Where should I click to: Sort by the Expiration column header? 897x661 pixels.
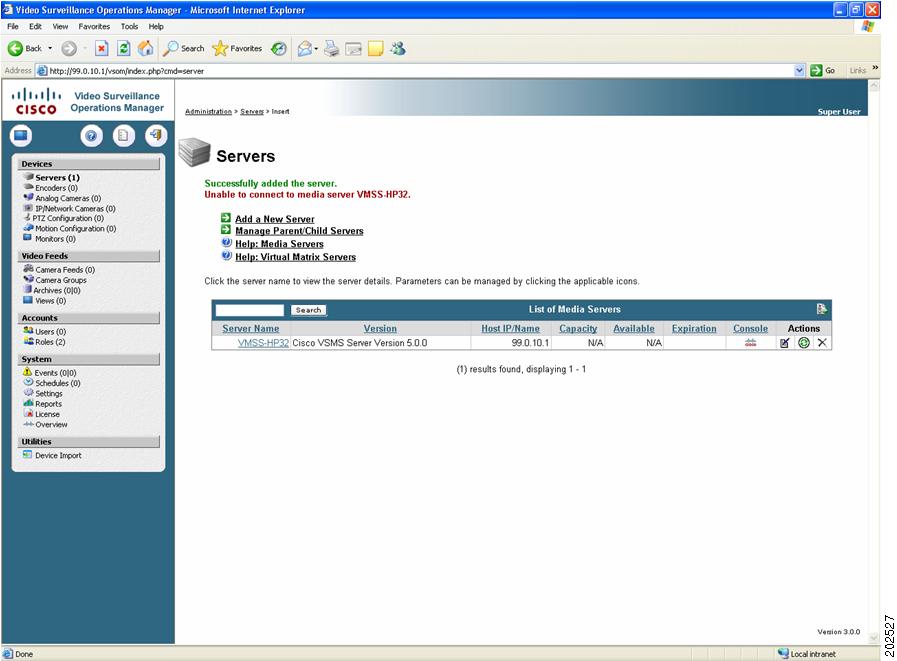click(x=694, y=328)
